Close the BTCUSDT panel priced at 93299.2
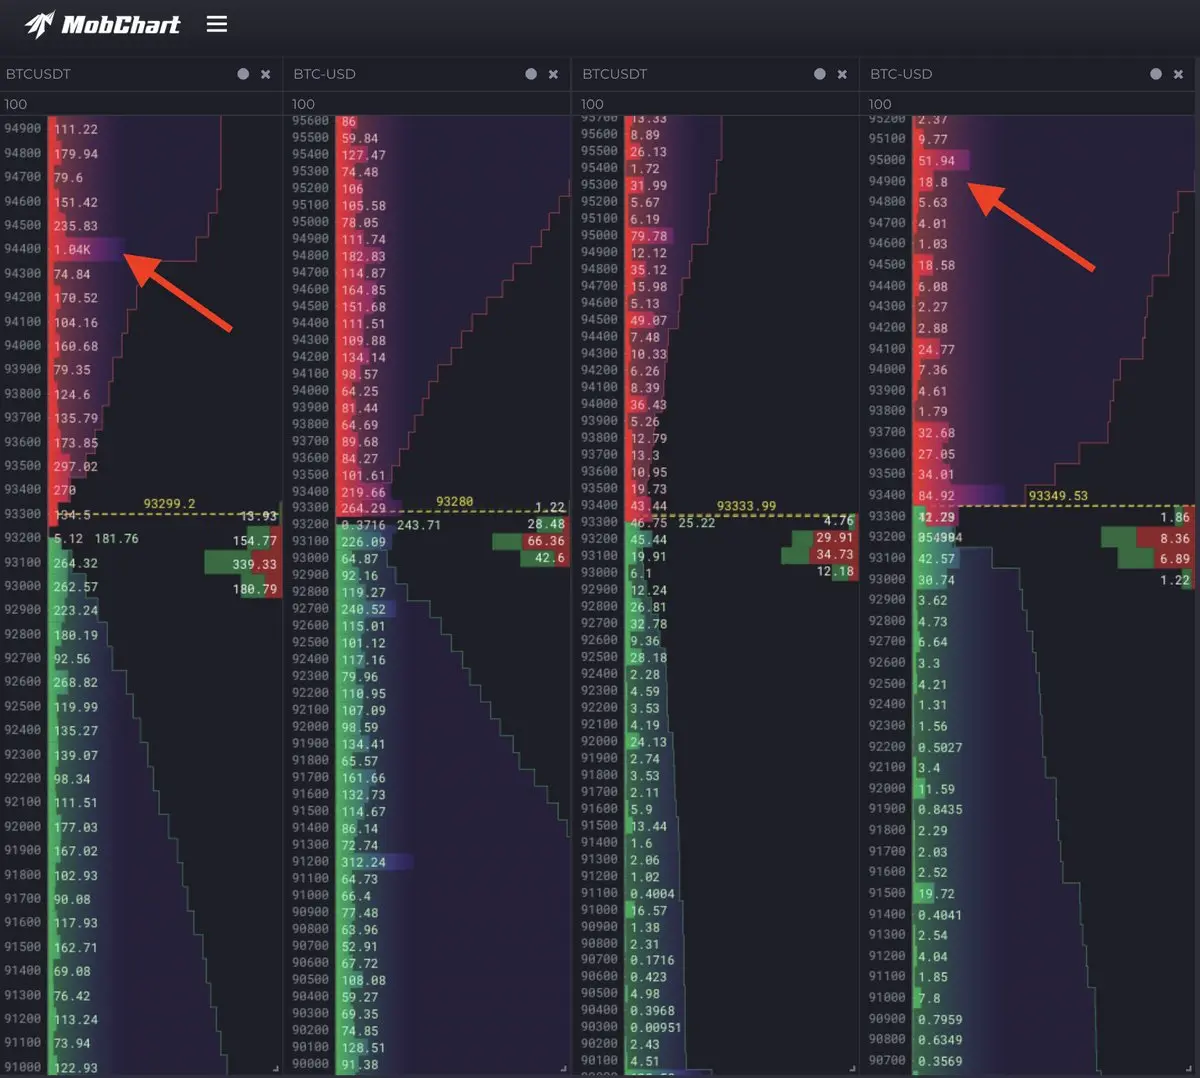The height and width of the screenshot is (1078, 1200). pos(265,74)
